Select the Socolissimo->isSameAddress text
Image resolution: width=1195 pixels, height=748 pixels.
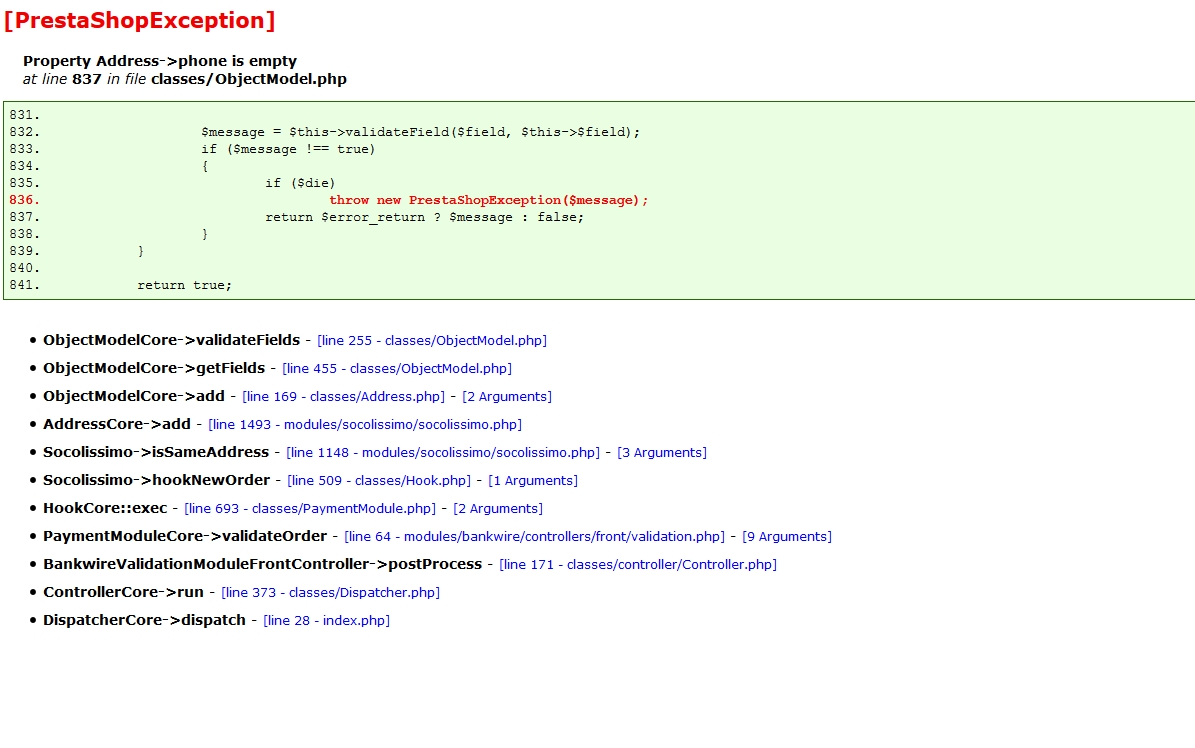(156, 452)
